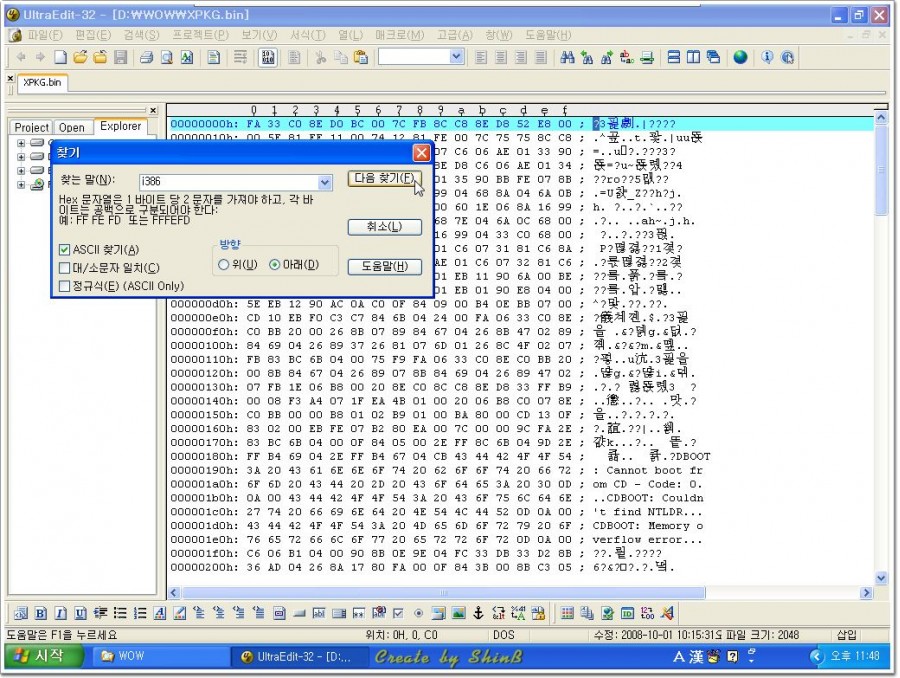Open the 프로젝트(P) menu
This screenshot has width=900, height=678.
pyautogui.click(x=200, y=36)
